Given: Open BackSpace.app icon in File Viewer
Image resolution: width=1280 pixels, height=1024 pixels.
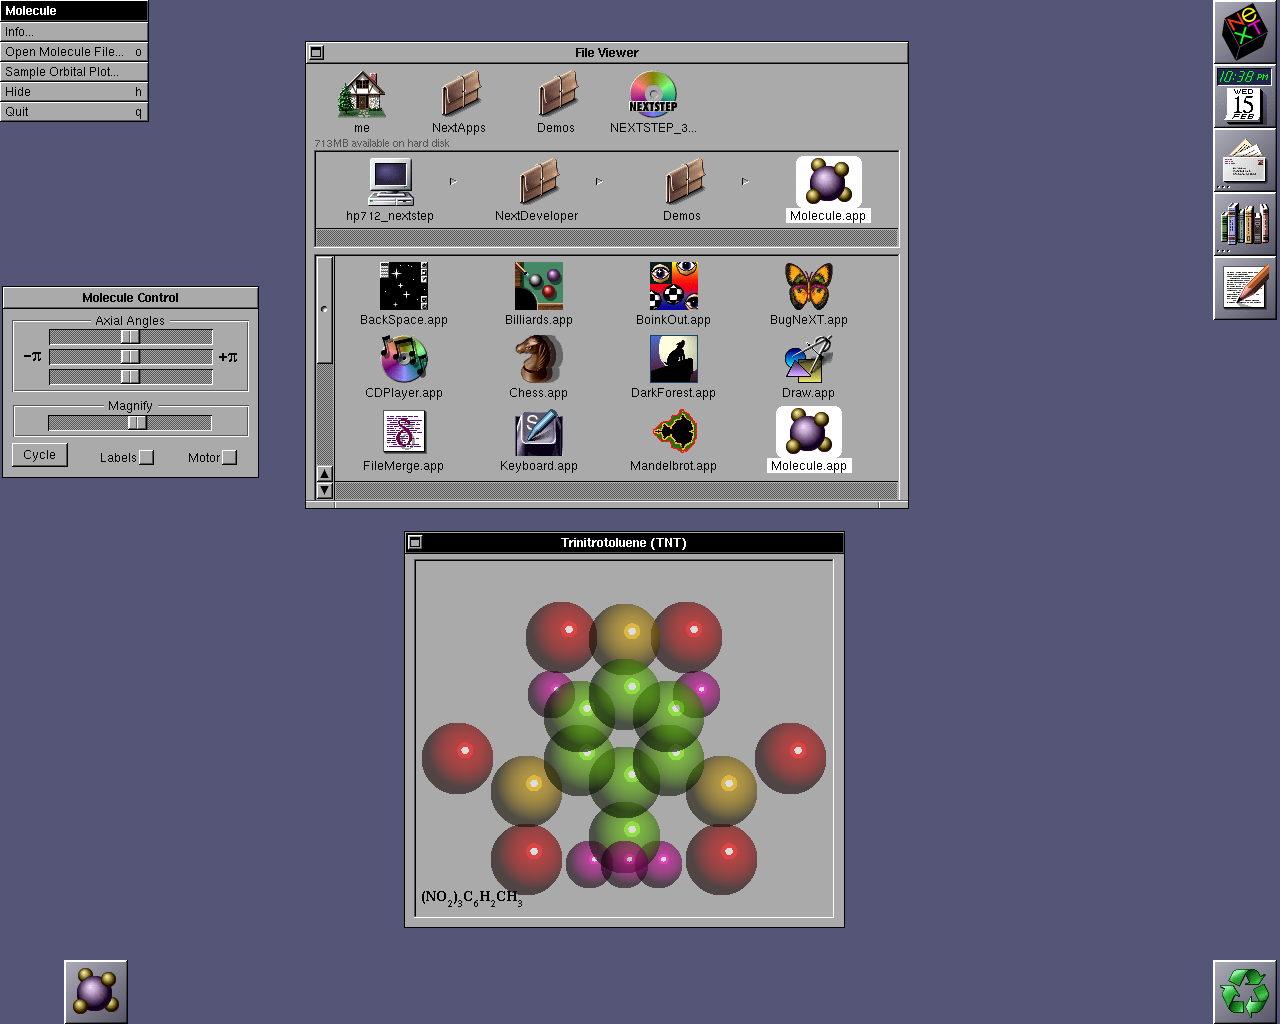Looking at the screenshot, I should point(404,286).
